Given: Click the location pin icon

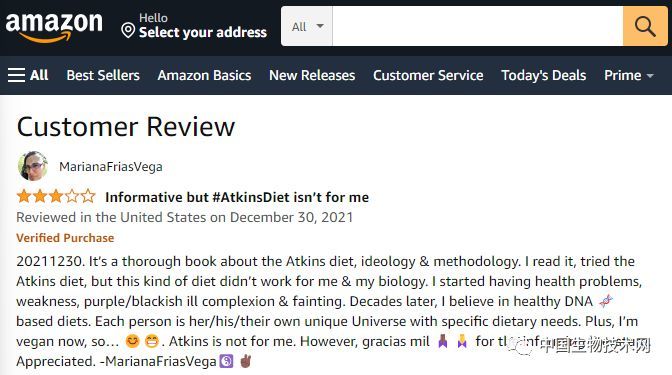Looking at the screenshot, I should pos(128,30).
